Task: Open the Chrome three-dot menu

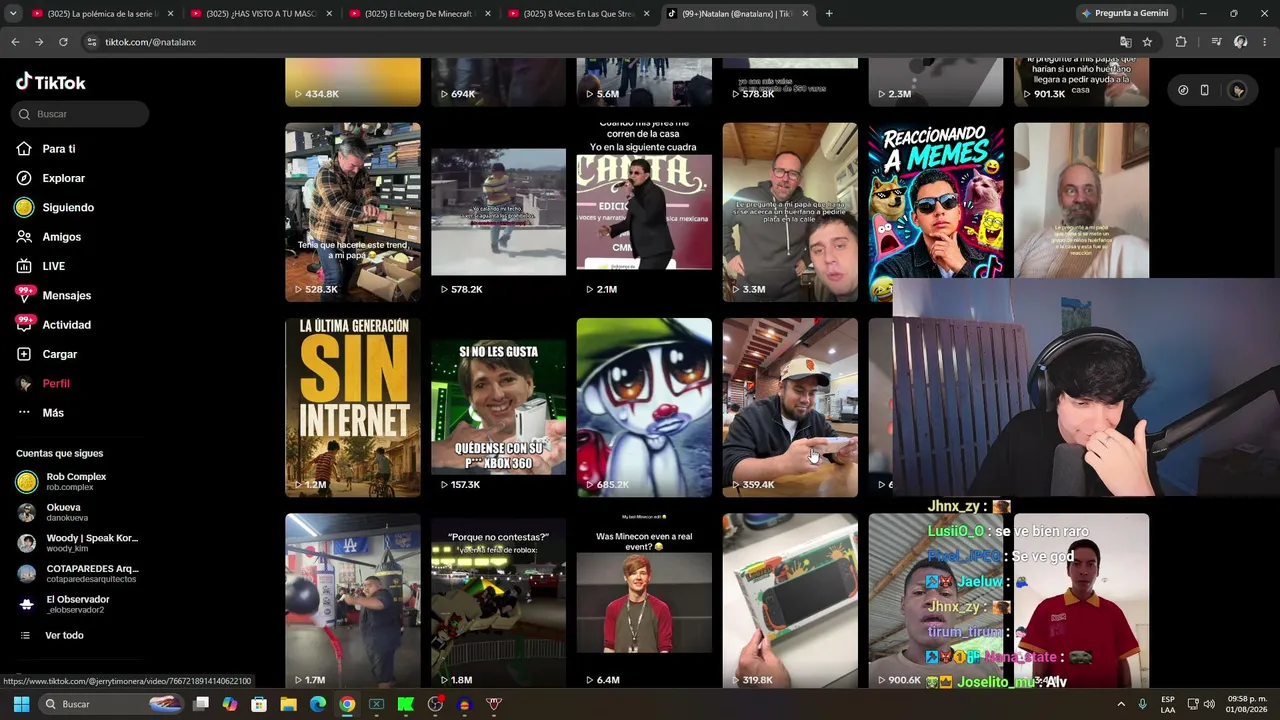Action: coord(1265,42)
